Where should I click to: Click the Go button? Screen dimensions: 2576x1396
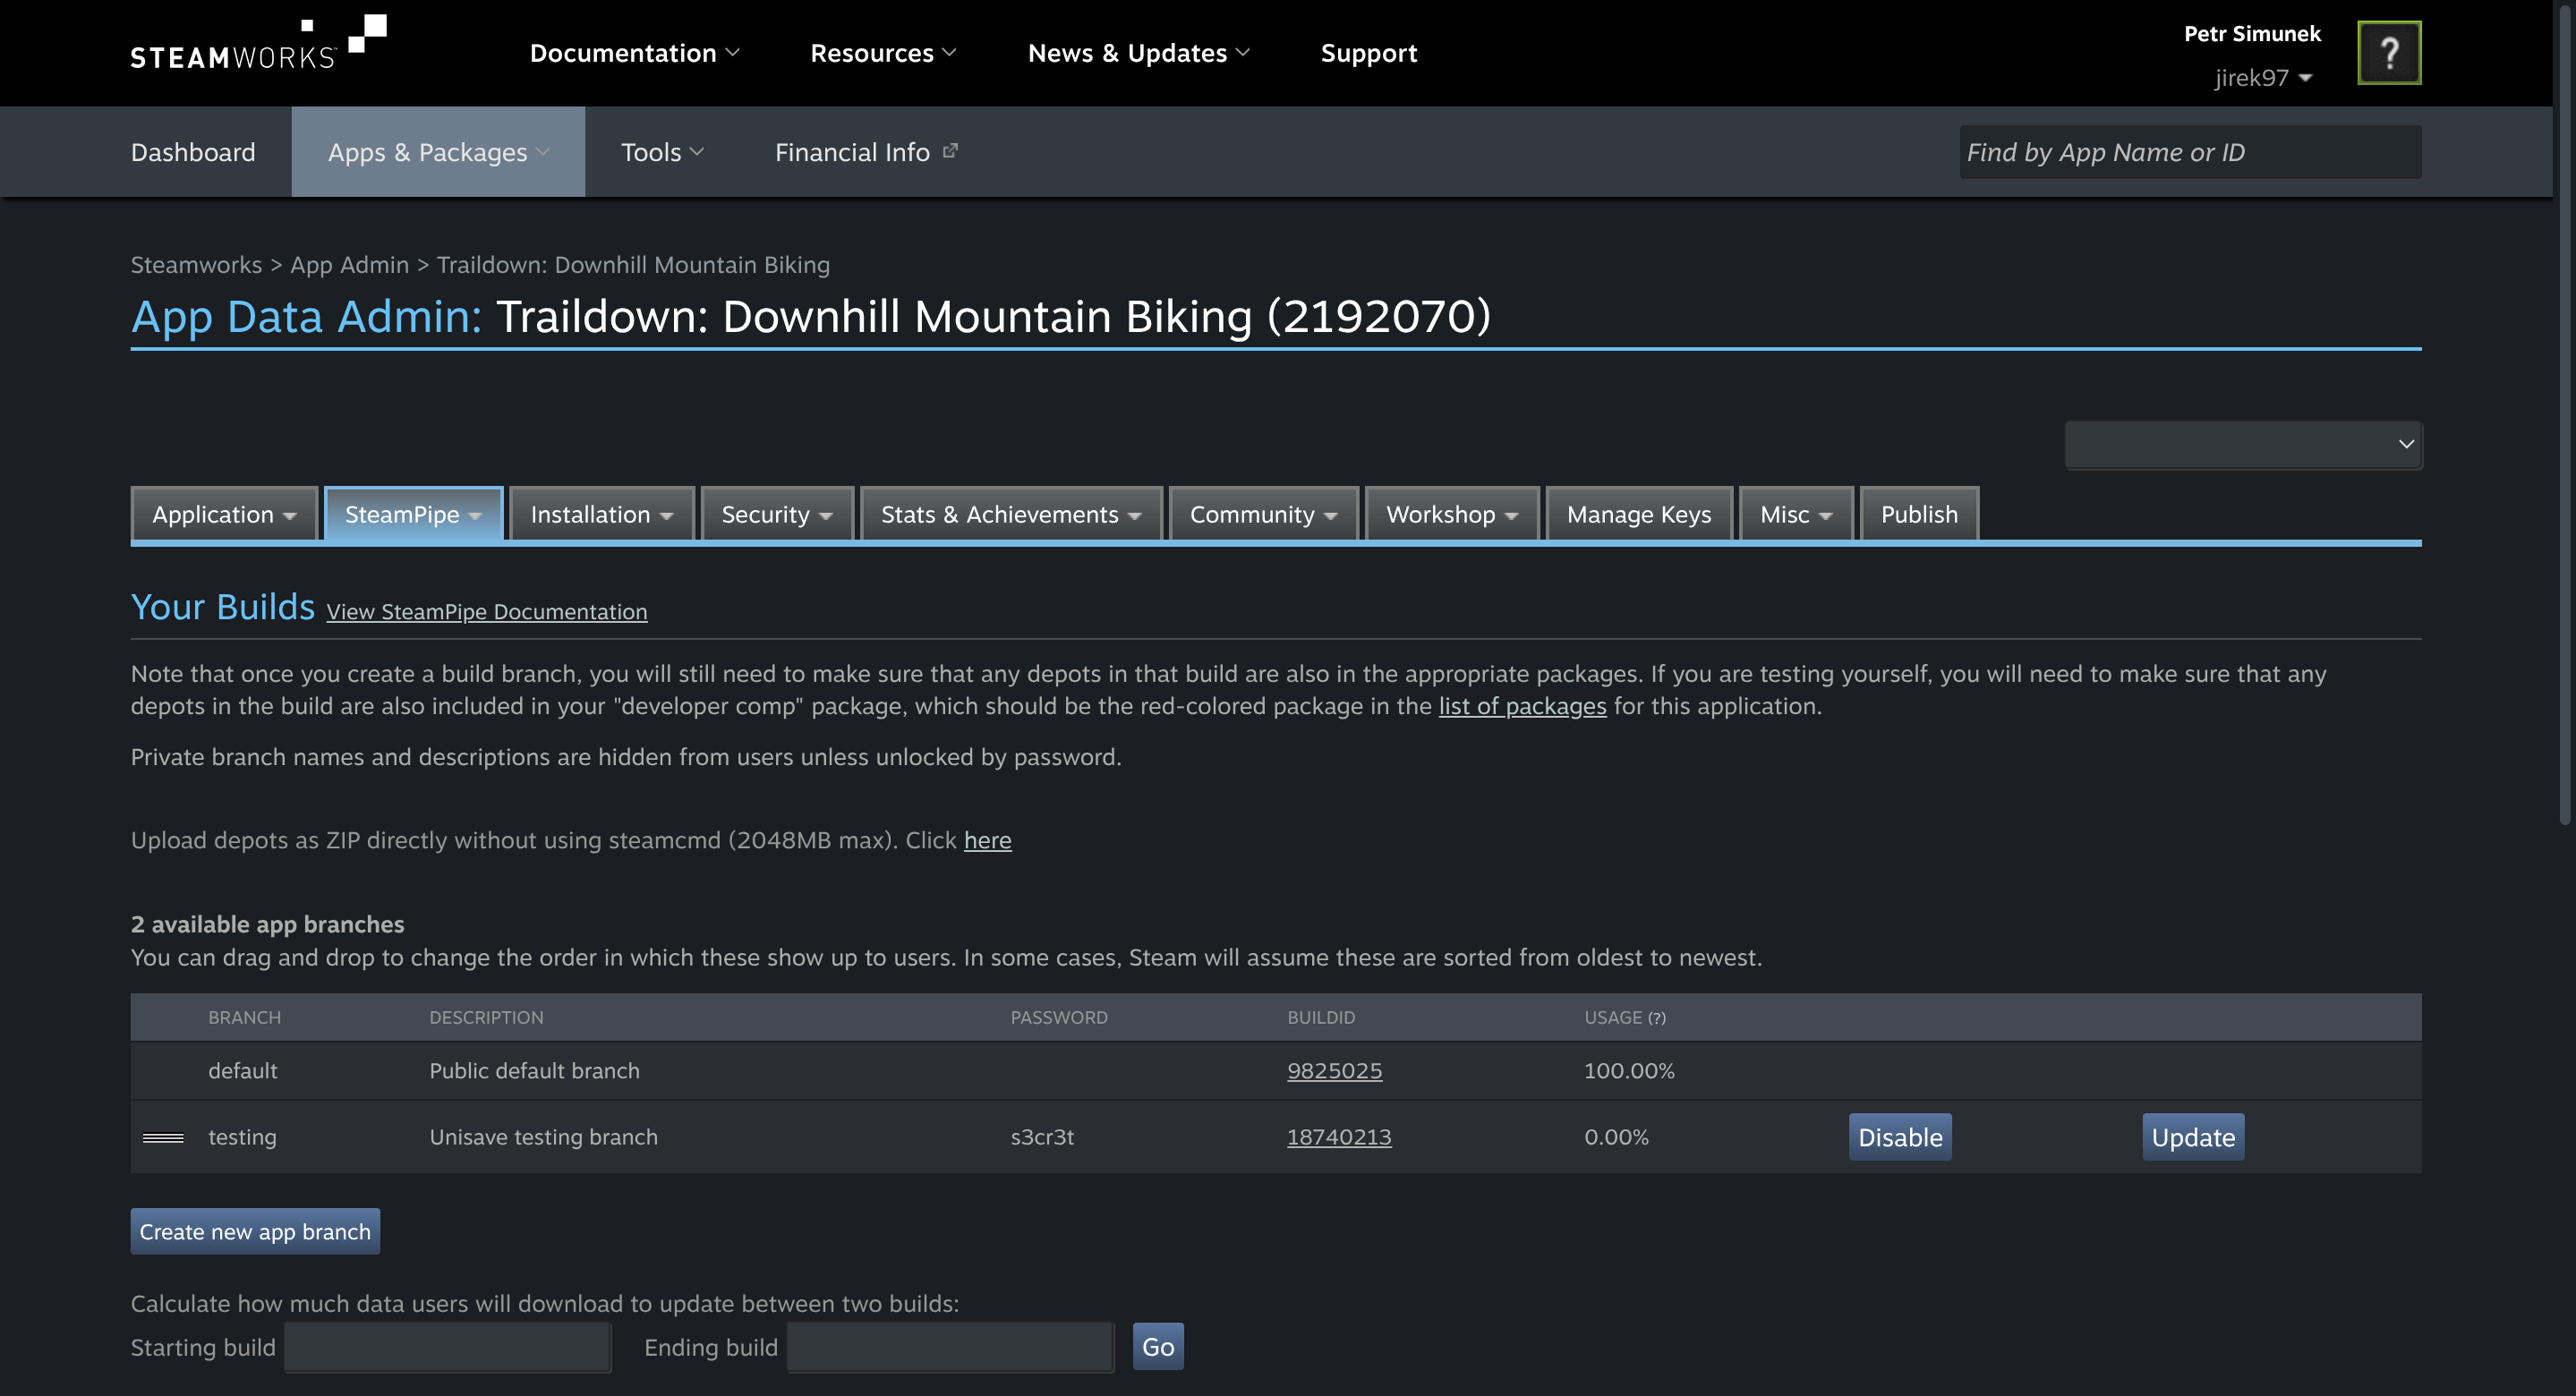[1158, 1347]
